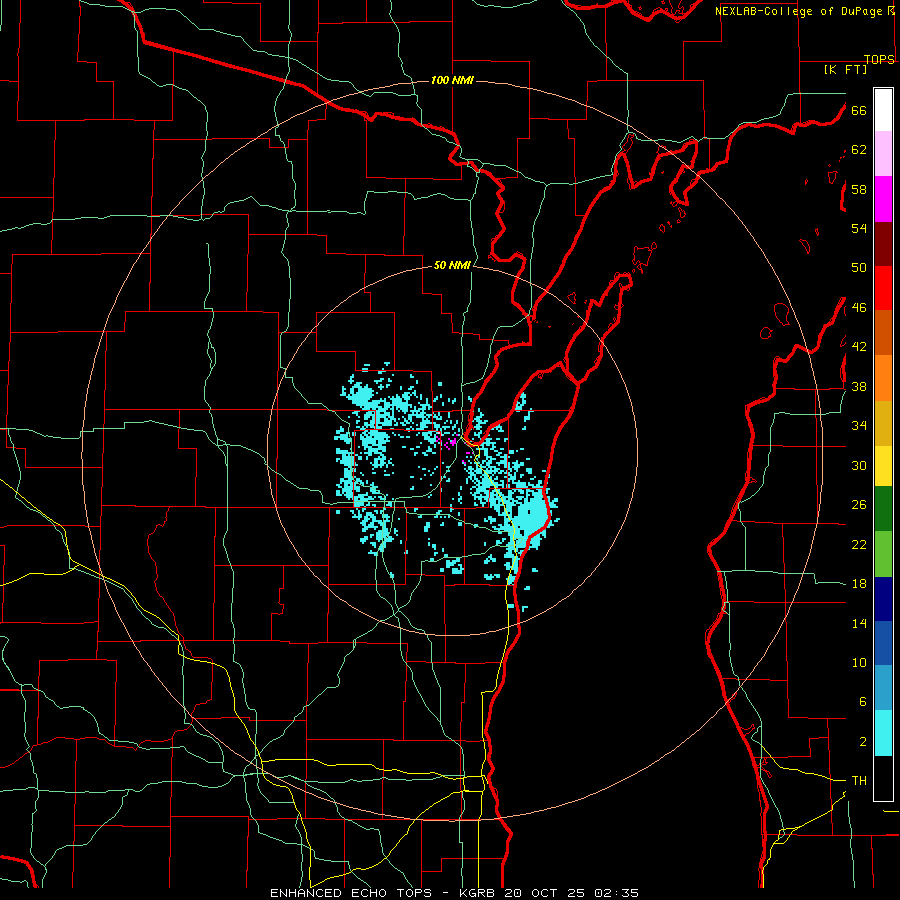
Task: Click the legend label 'TH'
Action: click(x=859, y=781)
